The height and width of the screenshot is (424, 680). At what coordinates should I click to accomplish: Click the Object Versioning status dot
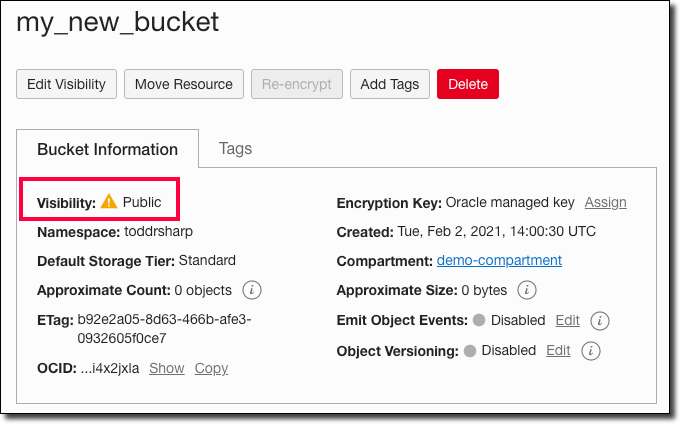click(x=469, y=351)
